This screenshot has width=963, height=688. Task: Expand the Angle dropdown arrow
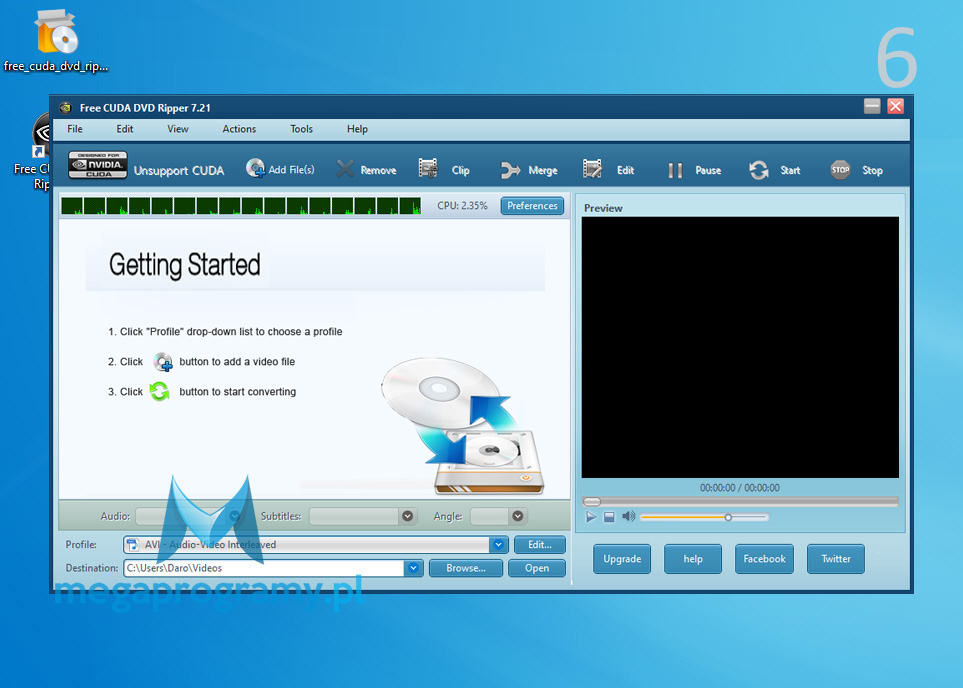click(x=518, y=517)
